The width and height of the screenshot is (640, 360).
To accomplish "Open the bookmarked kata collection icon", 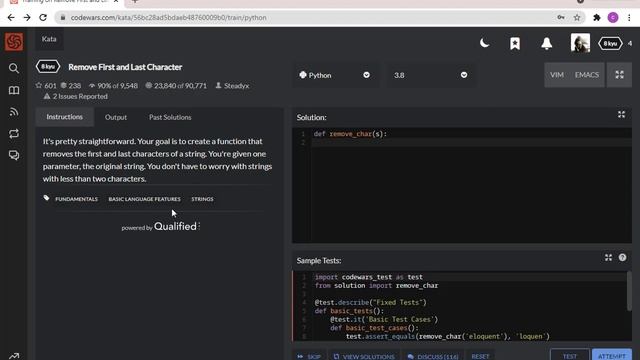I will pos(515,43).
